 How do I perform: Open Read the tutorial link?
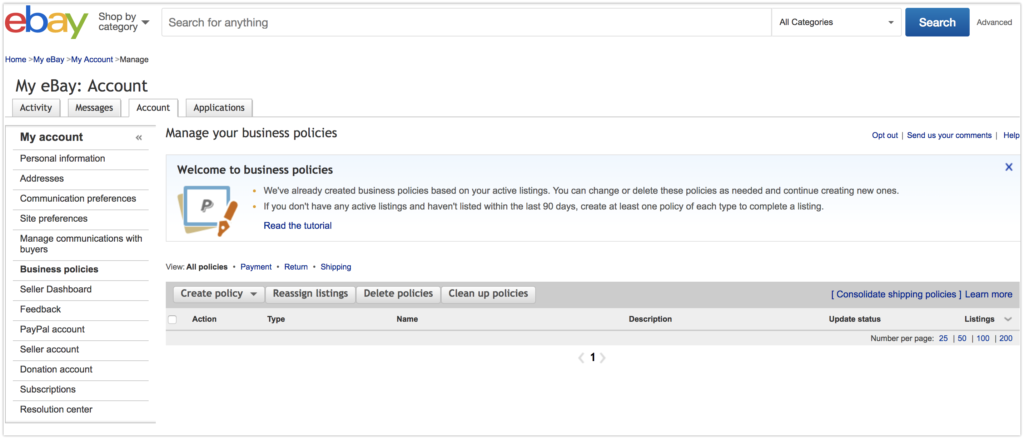click(298, 226)
